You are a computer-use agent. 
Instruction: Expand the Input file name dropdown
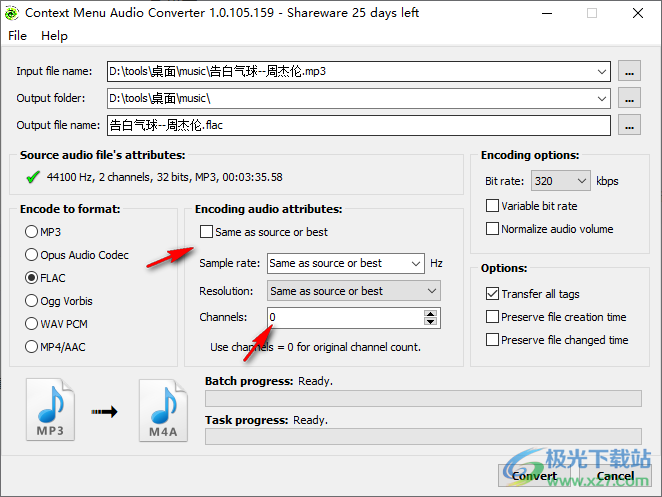point(602,71)
